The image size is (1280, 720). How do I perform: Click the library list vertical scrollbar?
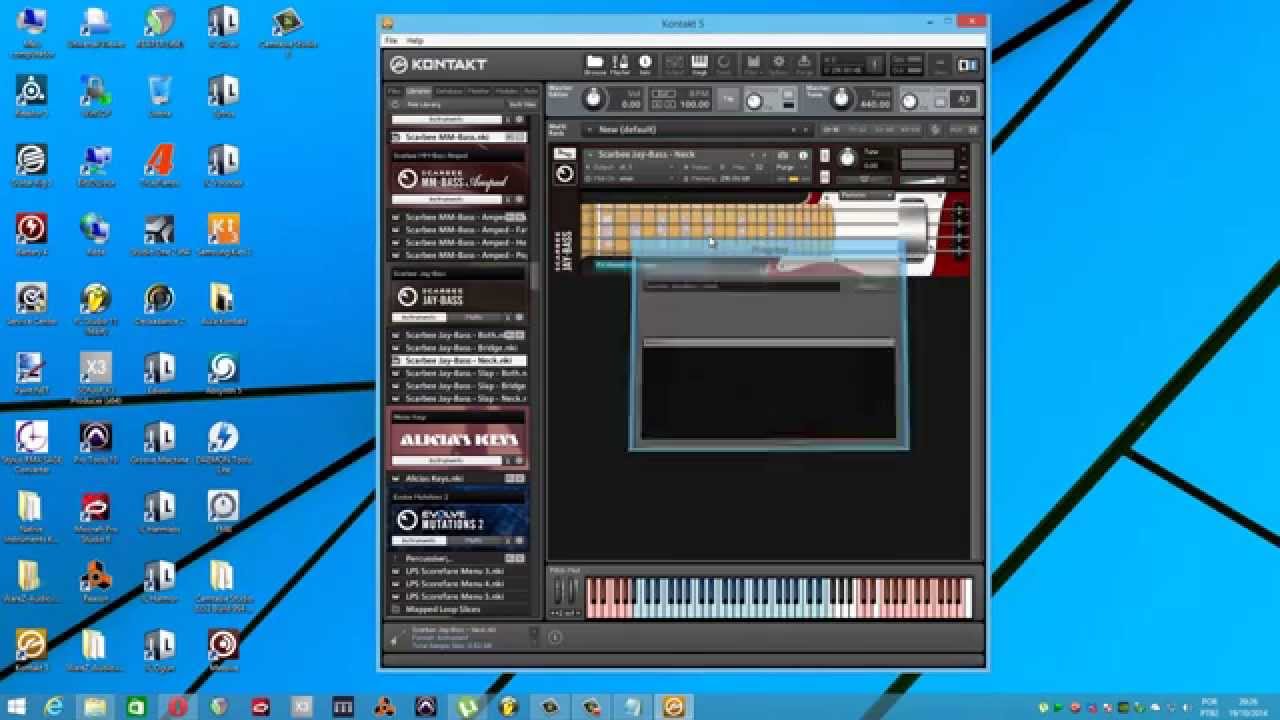click(x=535, y=276)
